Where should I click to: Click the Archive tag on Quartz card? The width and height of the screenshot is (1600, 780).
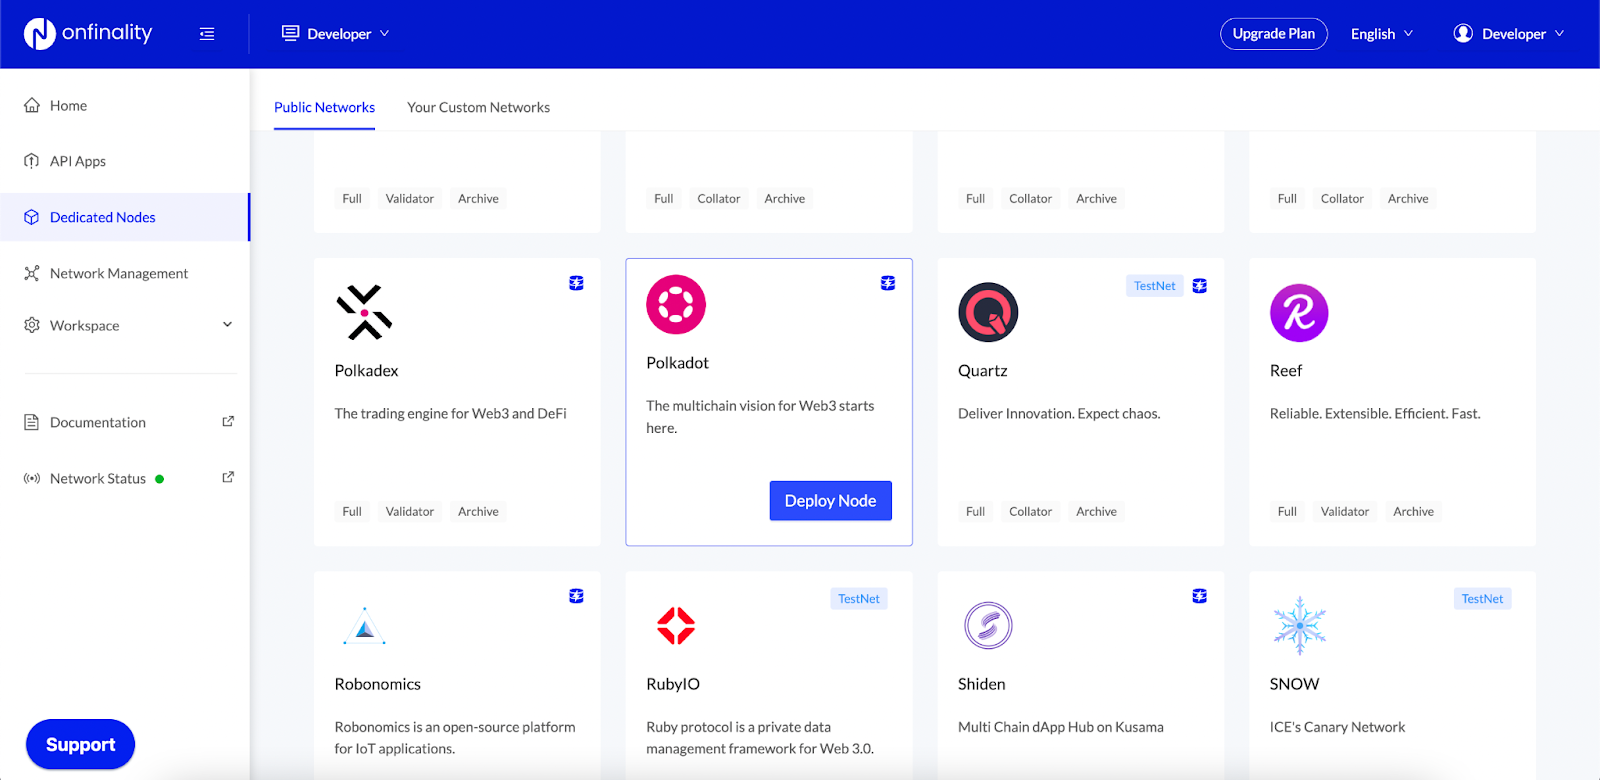point(1096,512)
